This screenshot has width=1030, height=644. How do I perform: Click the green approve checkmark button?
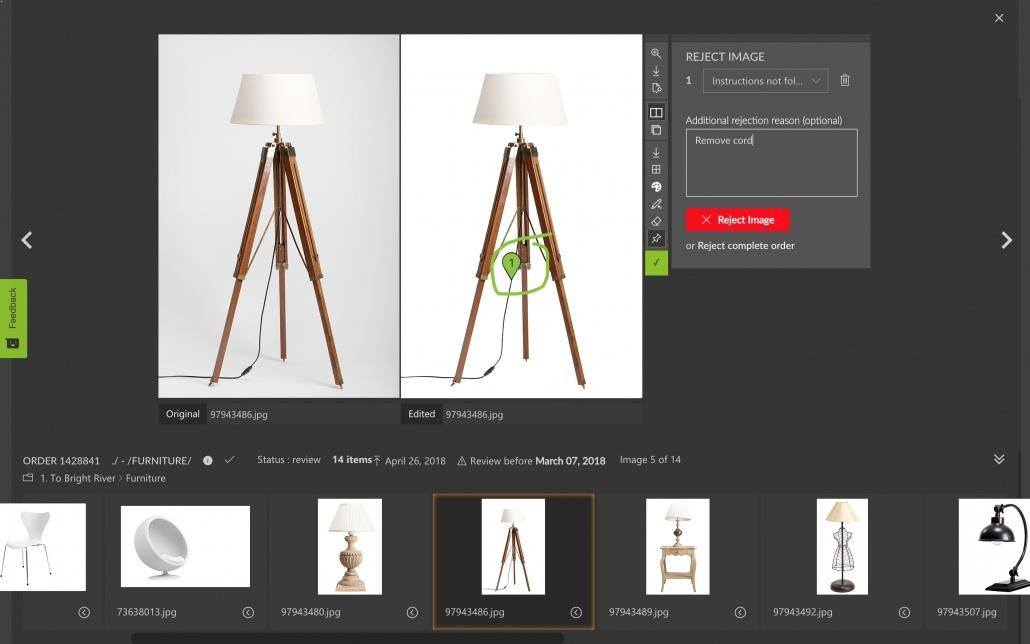[x=656, y=263]
